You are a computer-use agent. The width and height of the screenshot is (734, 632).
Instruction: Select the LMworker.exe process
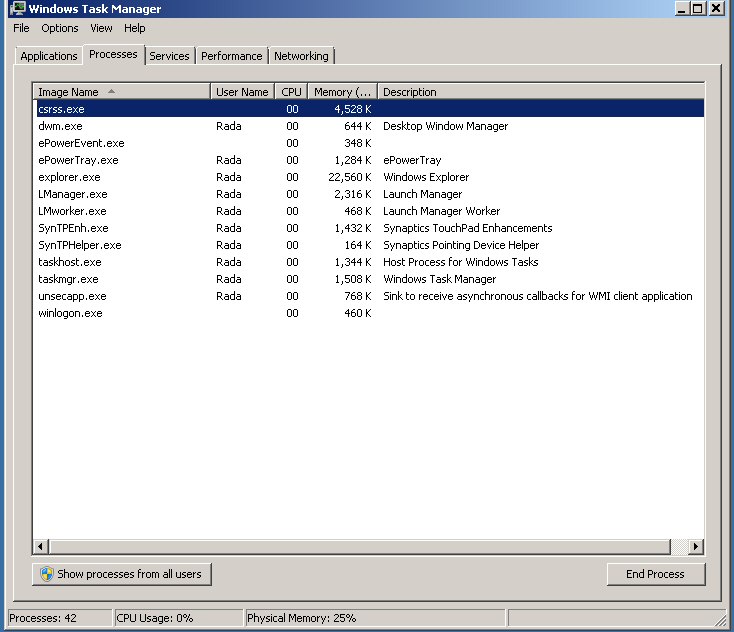pyautogui.click(x=369, y=211)
